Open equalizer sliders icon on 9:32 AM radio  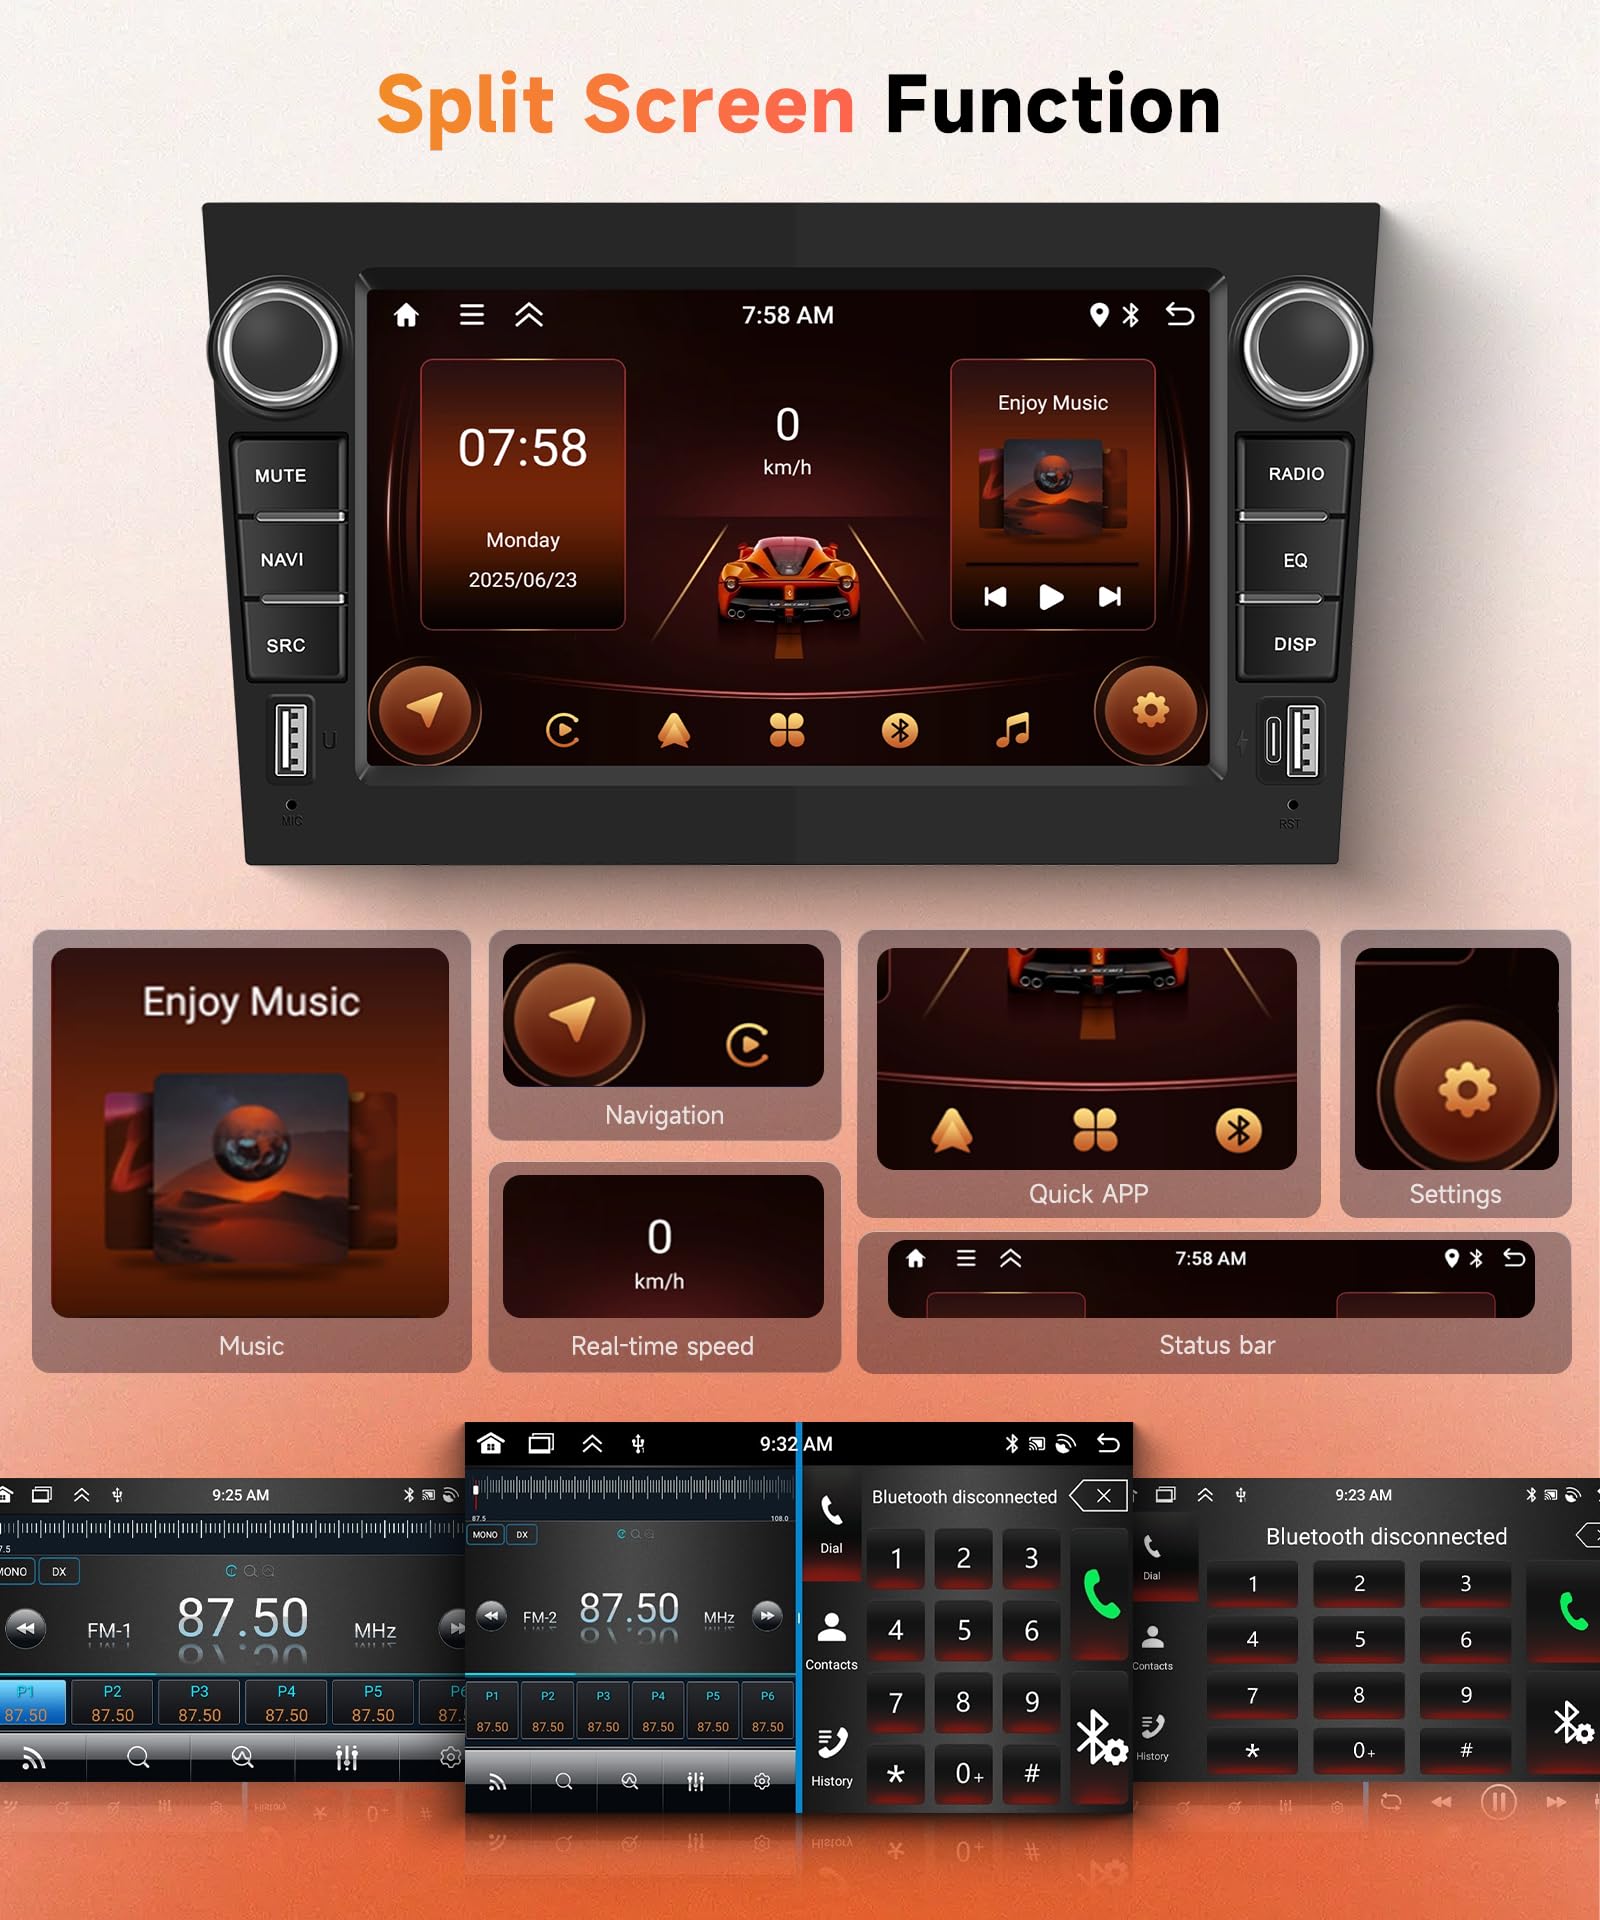click(696, 1781)
